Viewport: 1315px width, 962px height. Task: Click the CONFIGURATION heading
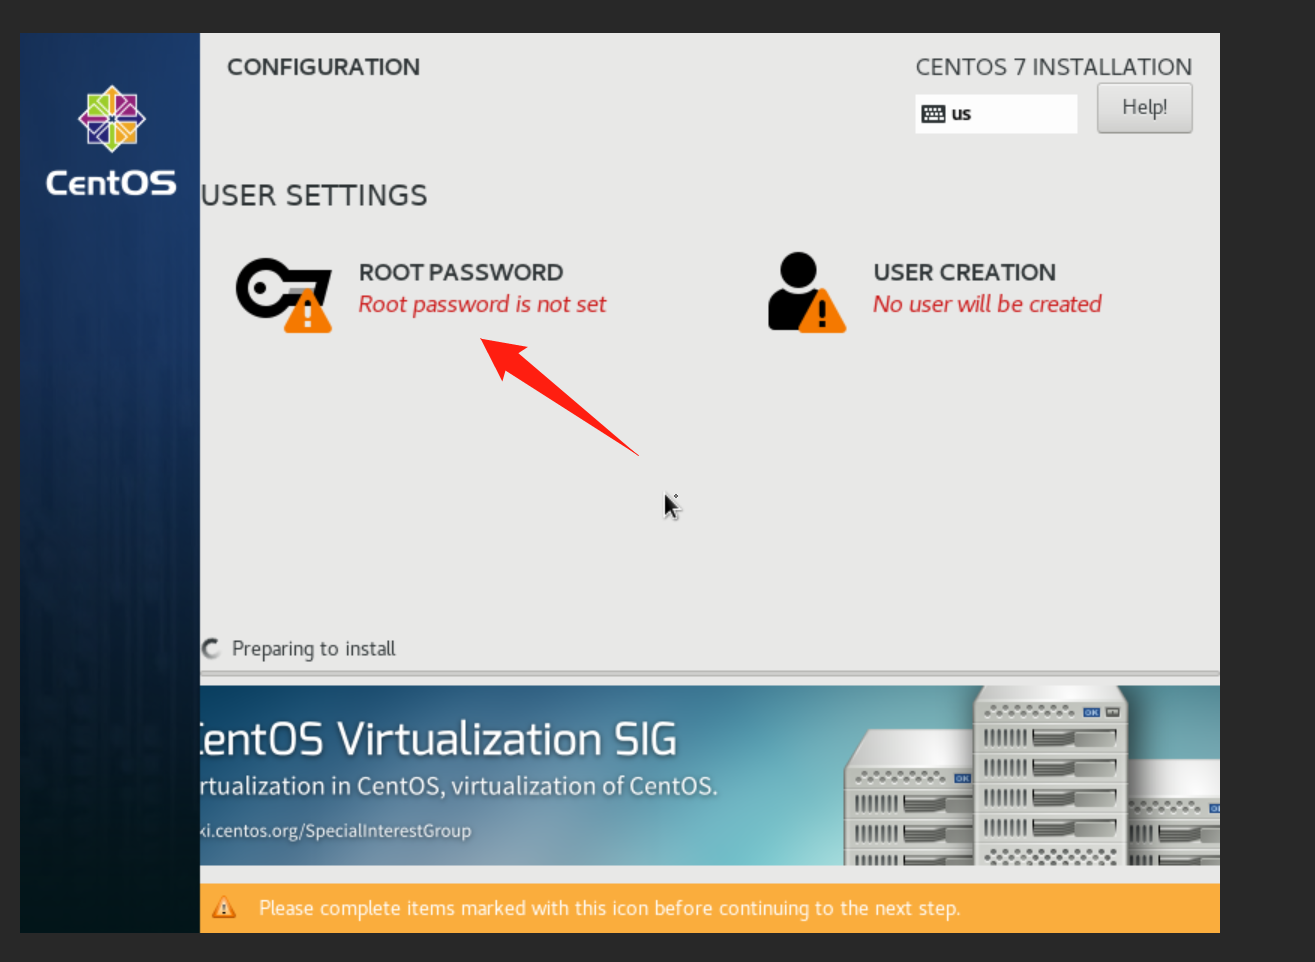pyautogui.click(x=323, y=67)
